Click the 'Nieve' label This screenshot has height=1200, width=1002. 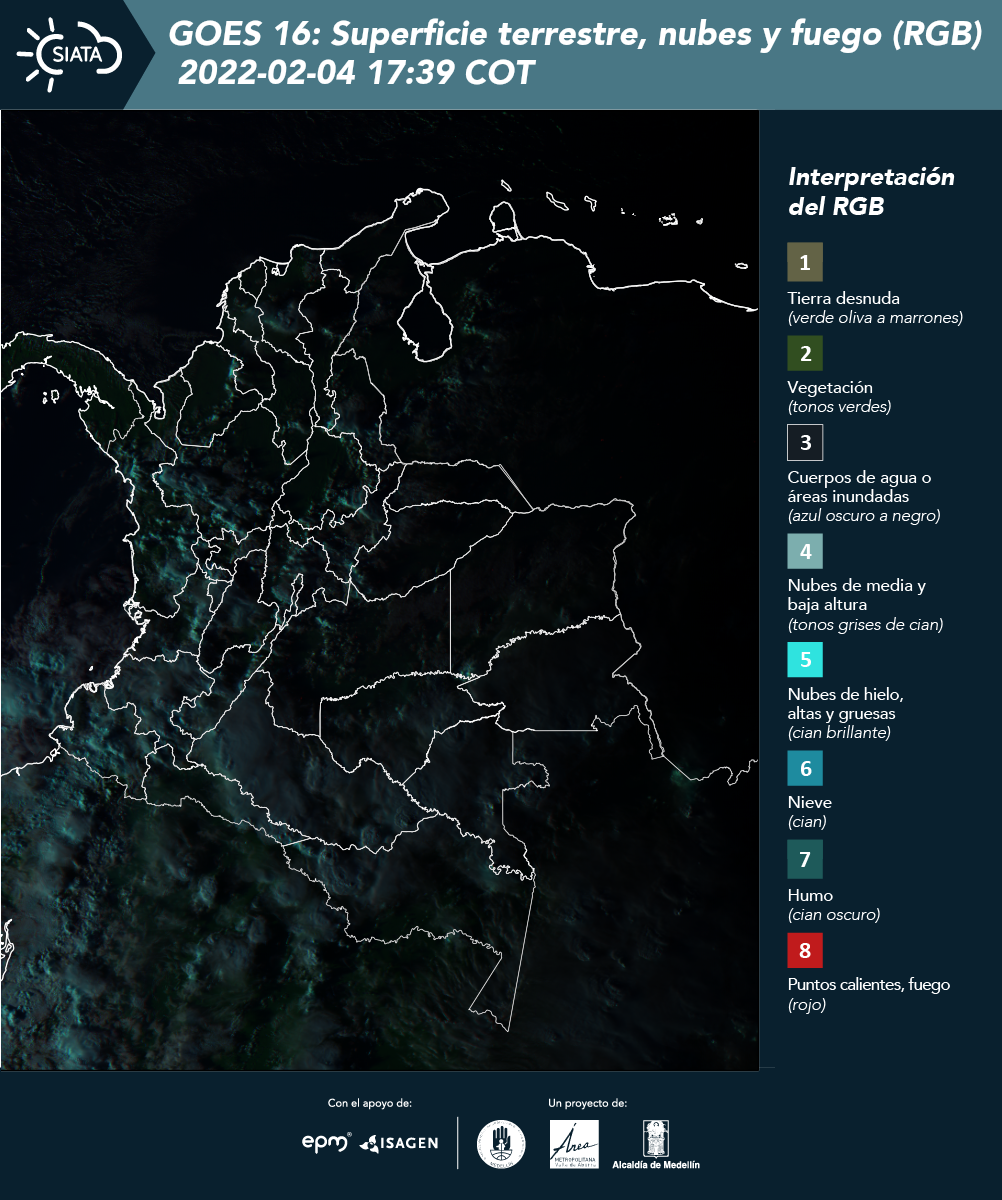click(x=810, y=802)
